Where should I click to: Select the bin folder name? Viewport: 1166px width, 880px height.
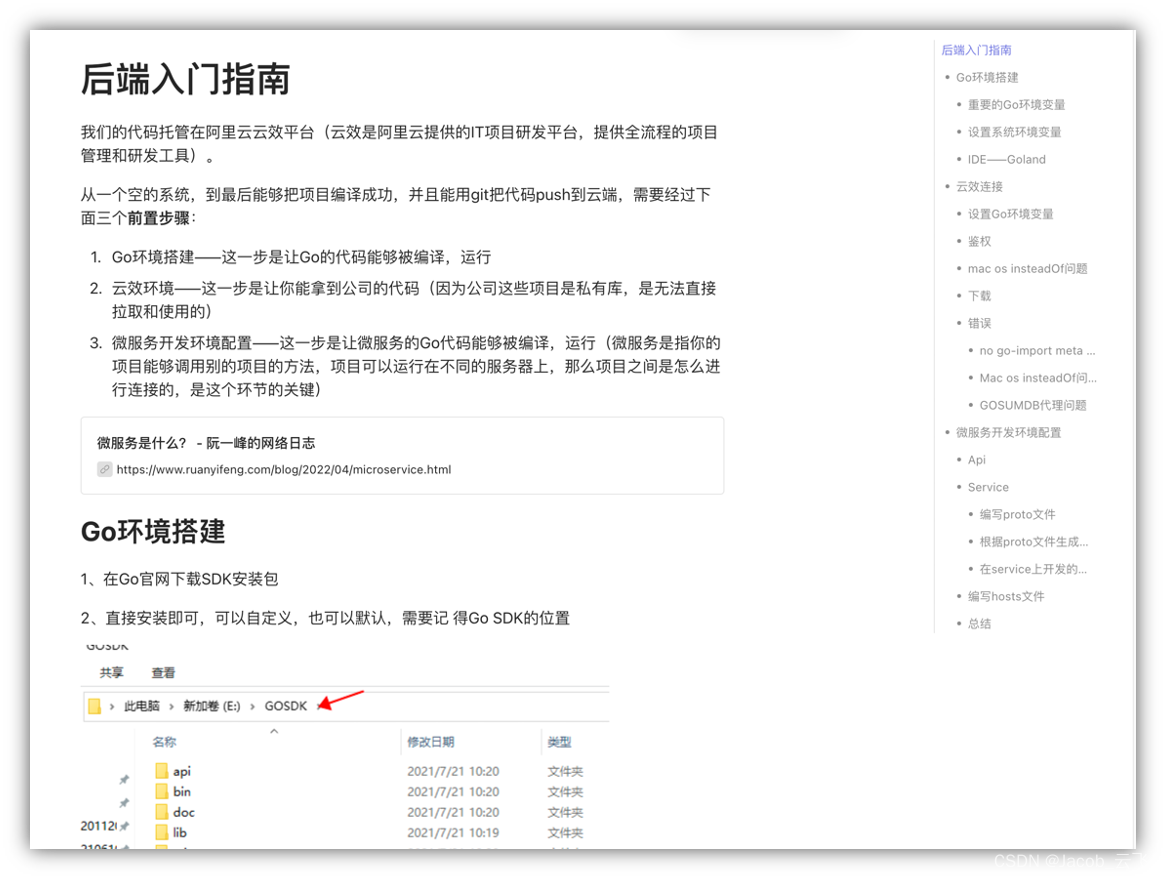point(181,791)
